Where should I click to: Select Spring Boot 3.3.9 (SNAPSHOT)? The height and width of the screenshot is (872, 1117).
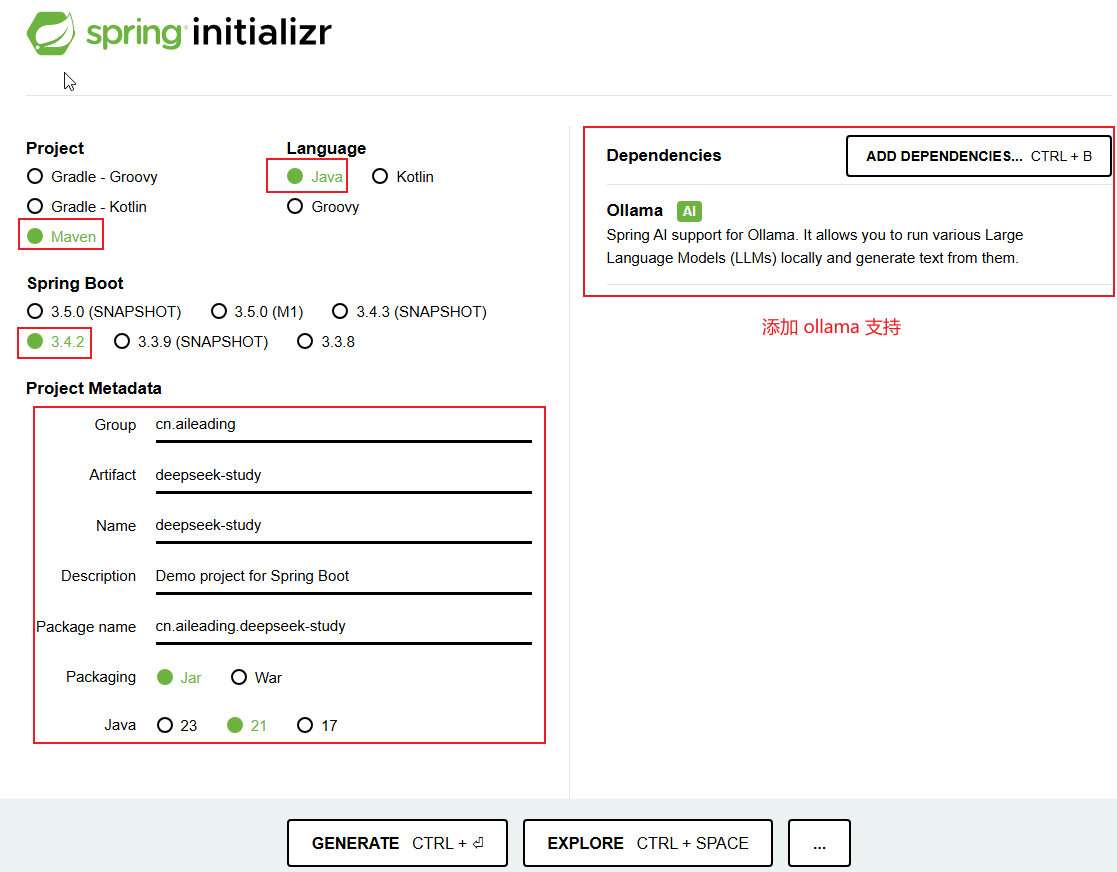click(191, 341)
